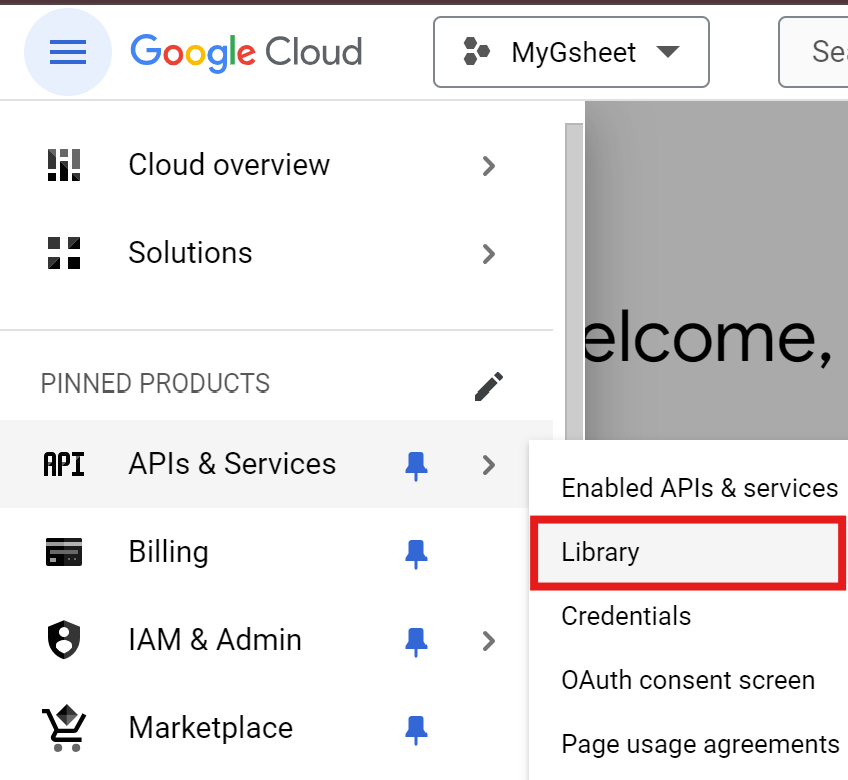Open the MyGsheet project selector dropdown
The image size is (848, 780).
tap(571, 52)
